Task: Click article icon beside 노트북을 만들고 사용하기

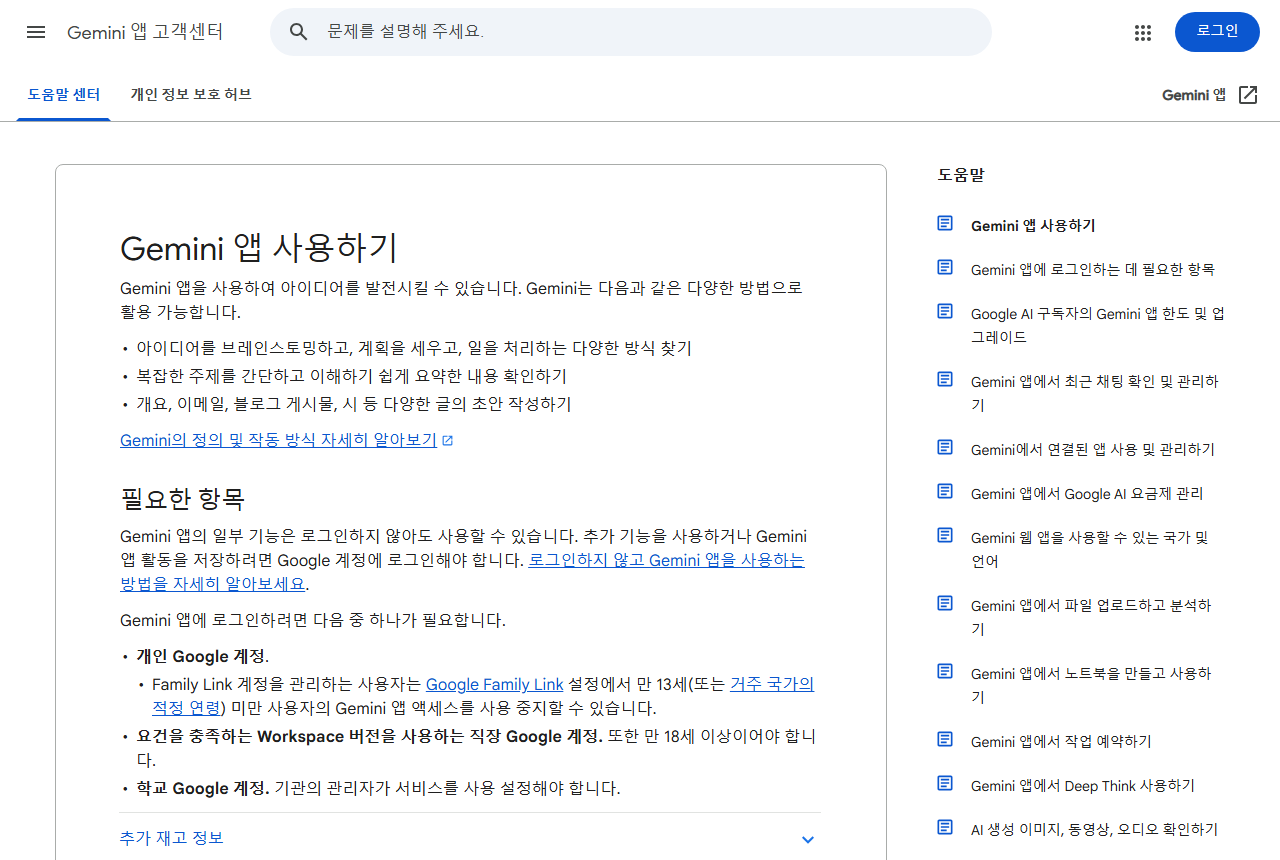Action: 945,671
